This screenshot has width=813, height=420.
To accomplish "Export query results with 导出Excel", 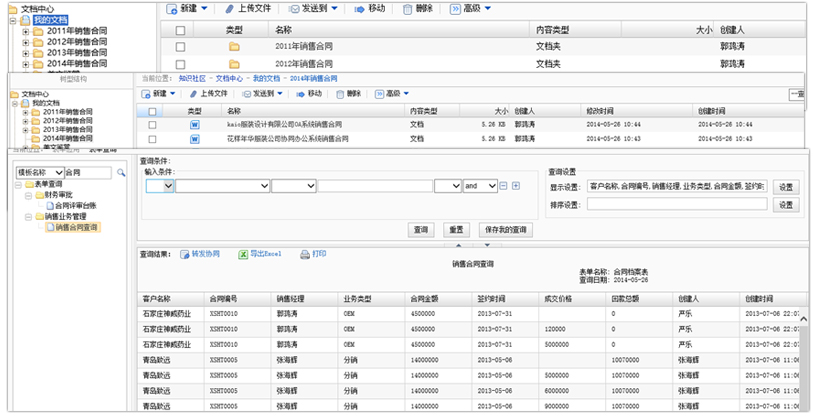I will click(265, 254).
